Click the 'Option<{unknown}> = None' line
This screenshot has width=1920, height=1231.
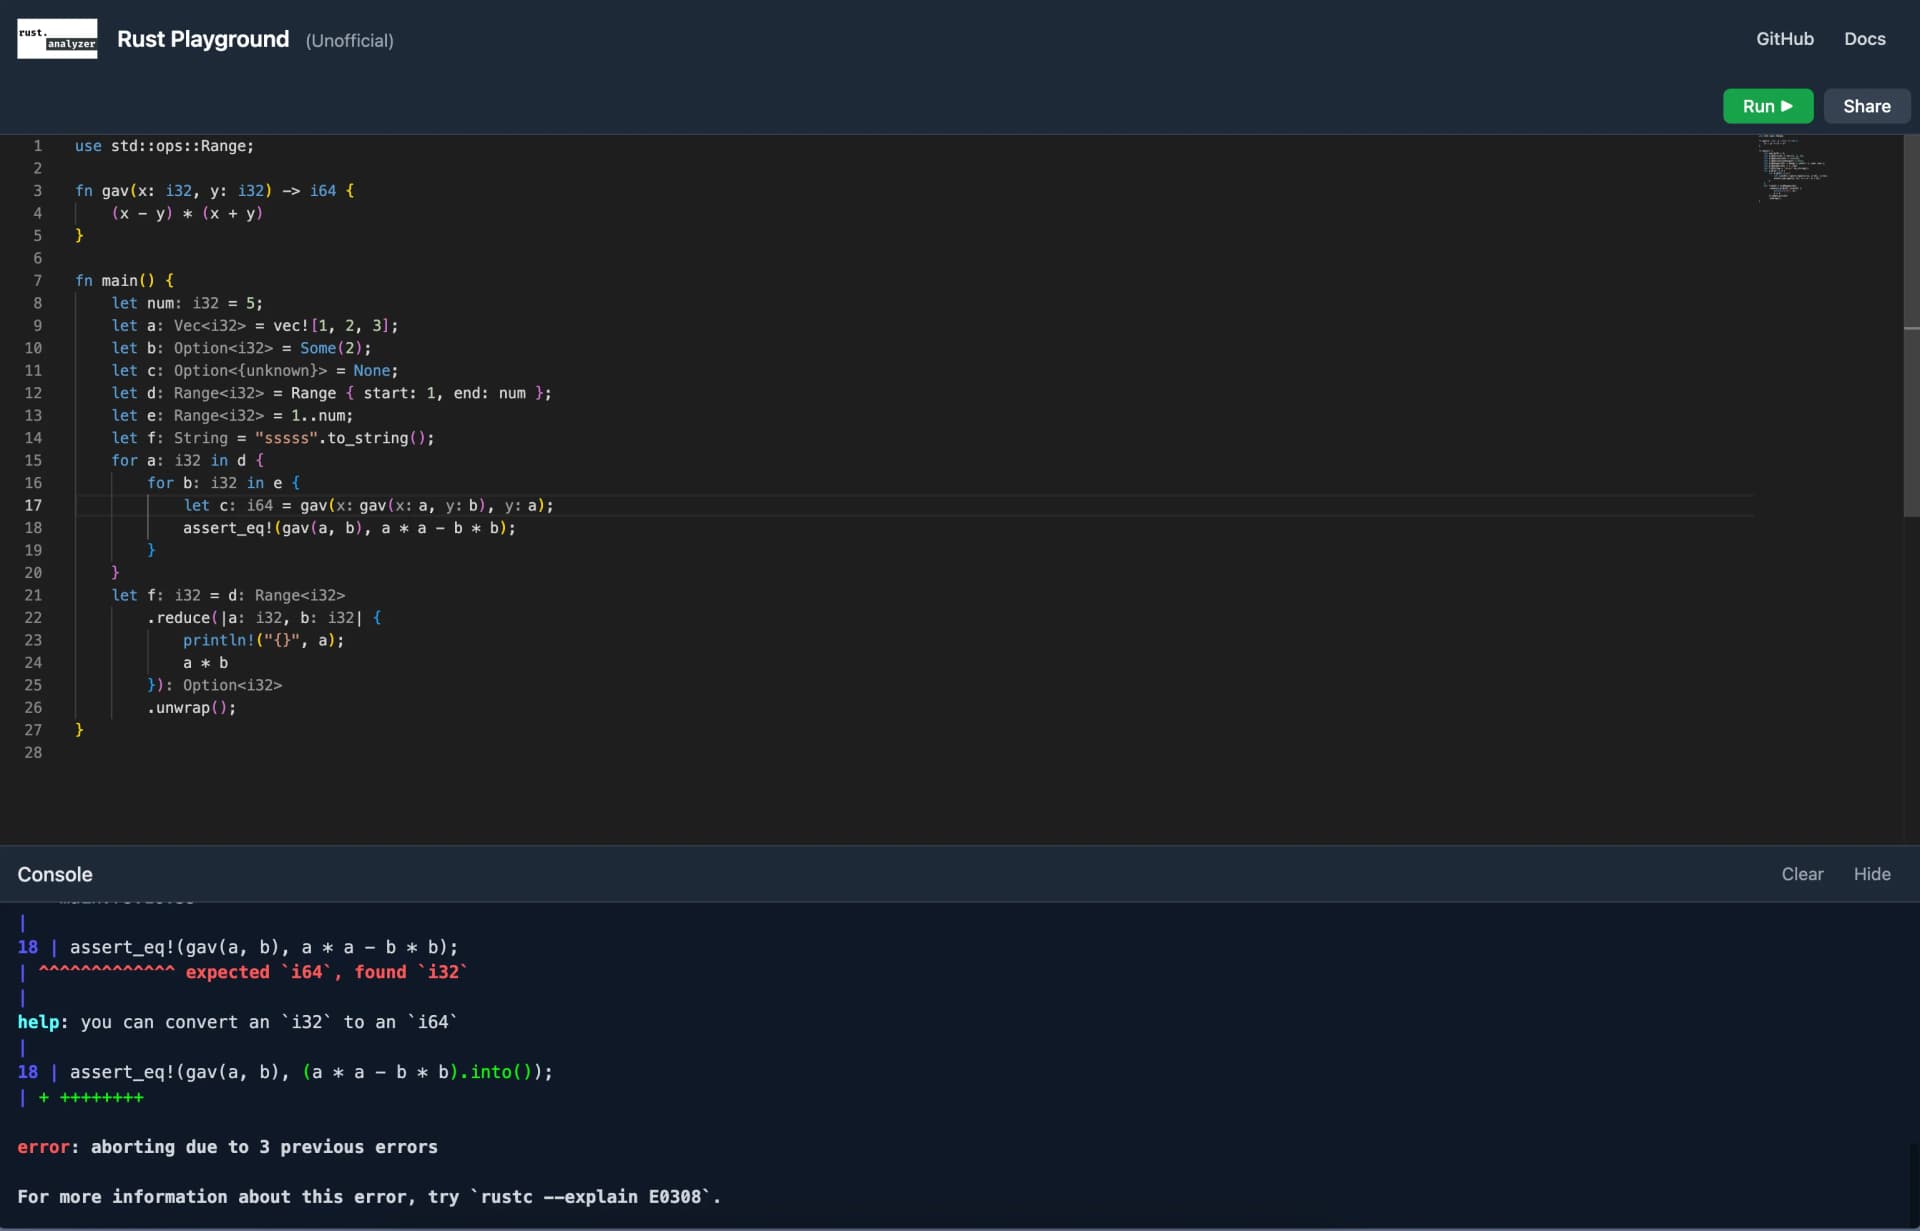click(255, 371)
